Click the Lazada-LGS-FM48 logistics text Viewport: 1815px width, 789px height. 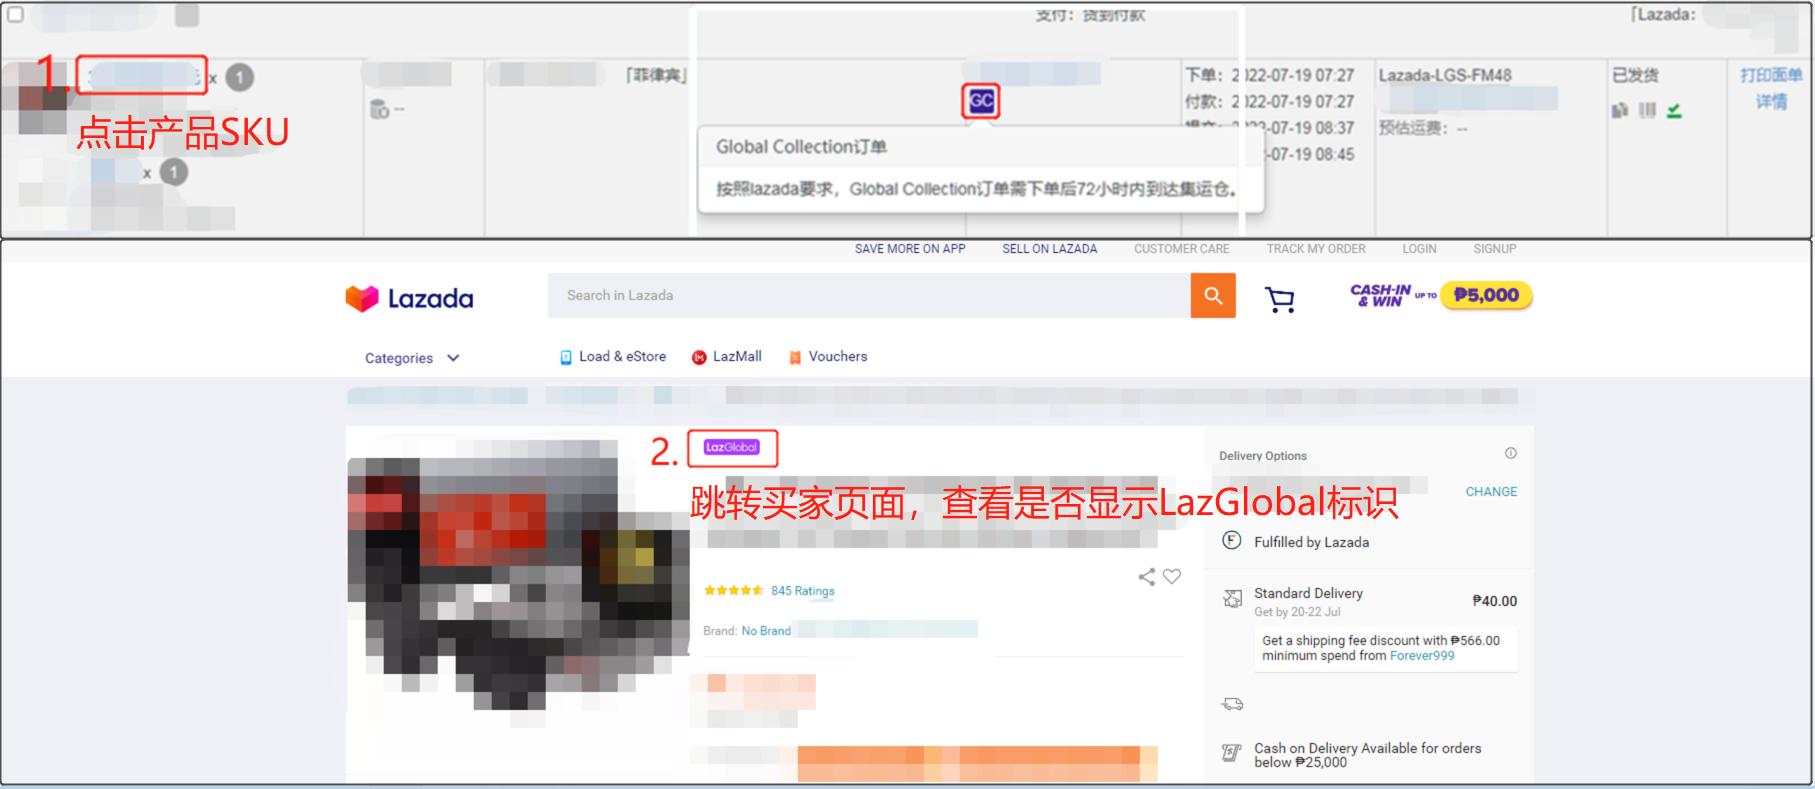1445,75
